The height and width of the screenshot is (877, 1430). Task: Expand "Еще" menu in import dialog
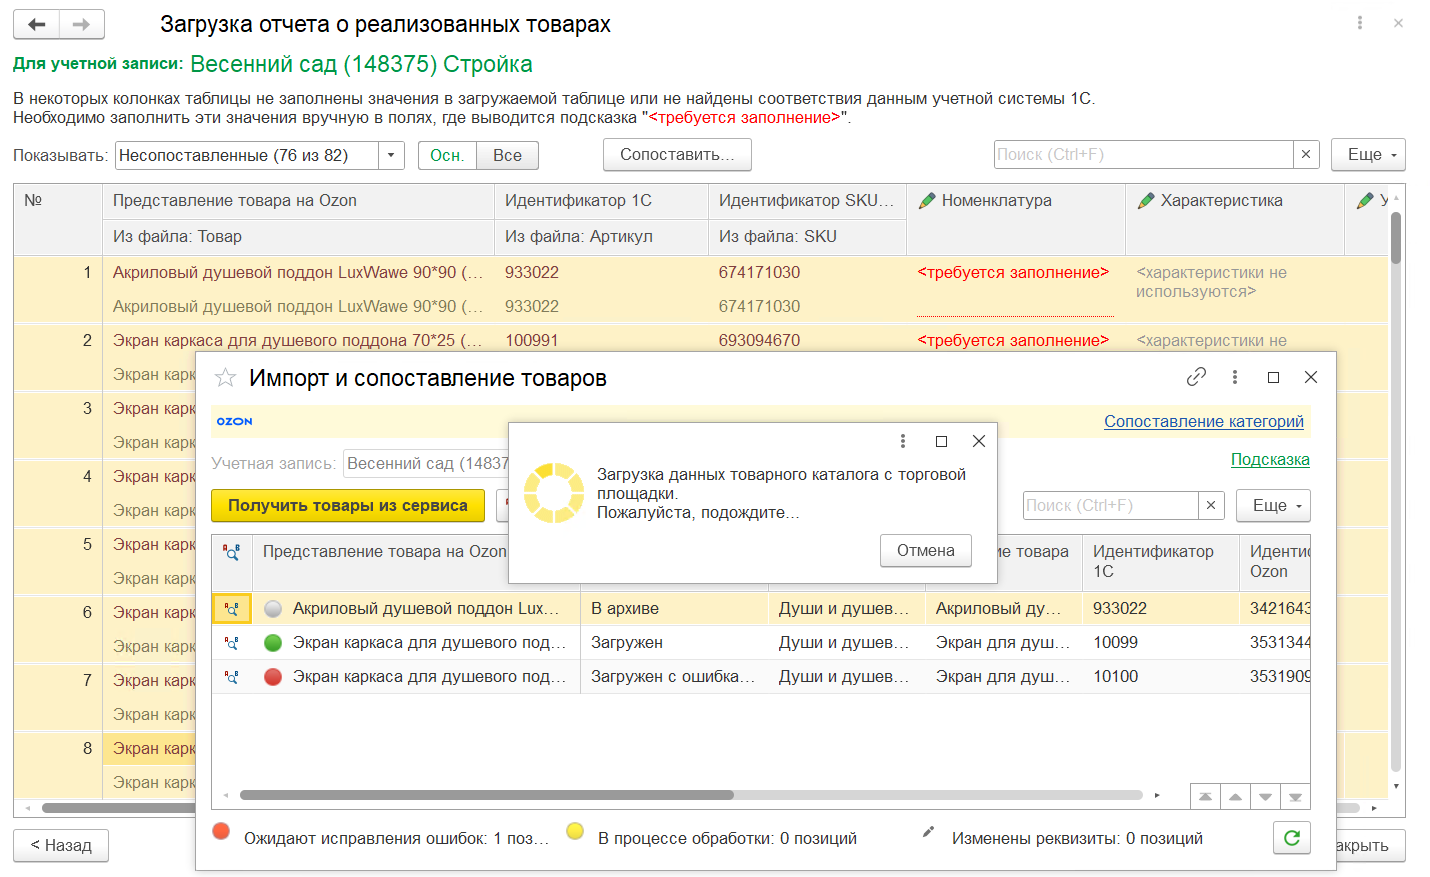[x=1272, y=506]
